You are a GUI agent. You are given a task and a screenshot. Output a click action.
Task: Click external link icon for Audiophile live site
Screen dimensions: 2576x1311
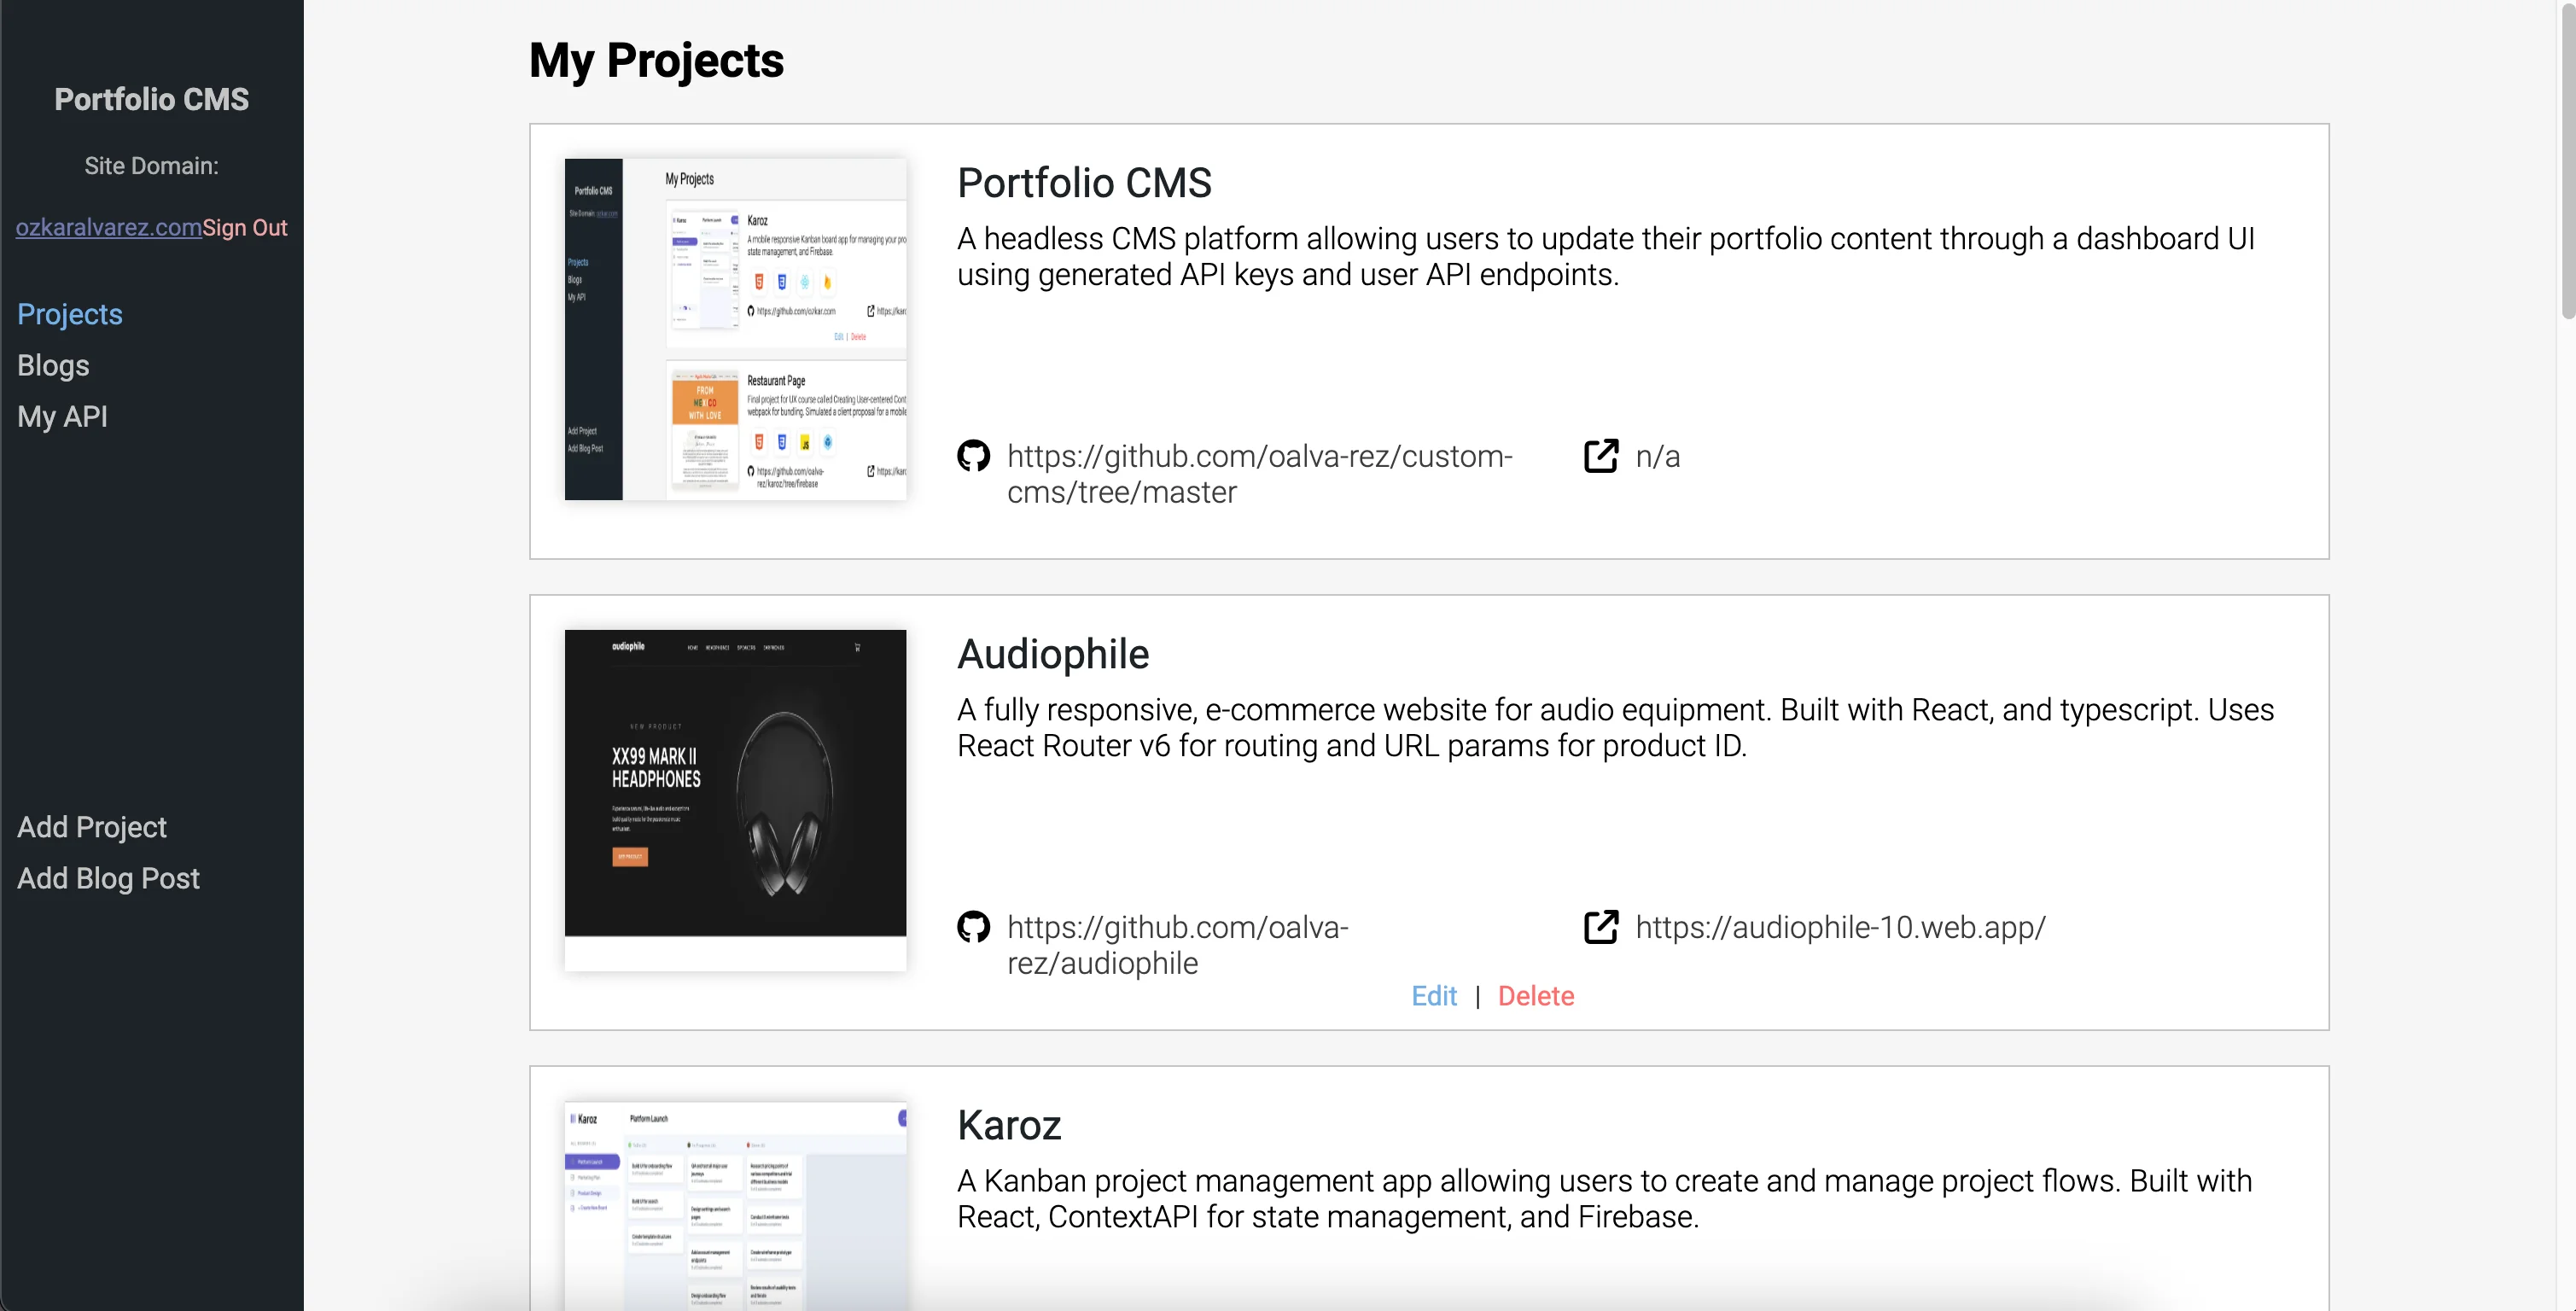[x=1600, y=927]
